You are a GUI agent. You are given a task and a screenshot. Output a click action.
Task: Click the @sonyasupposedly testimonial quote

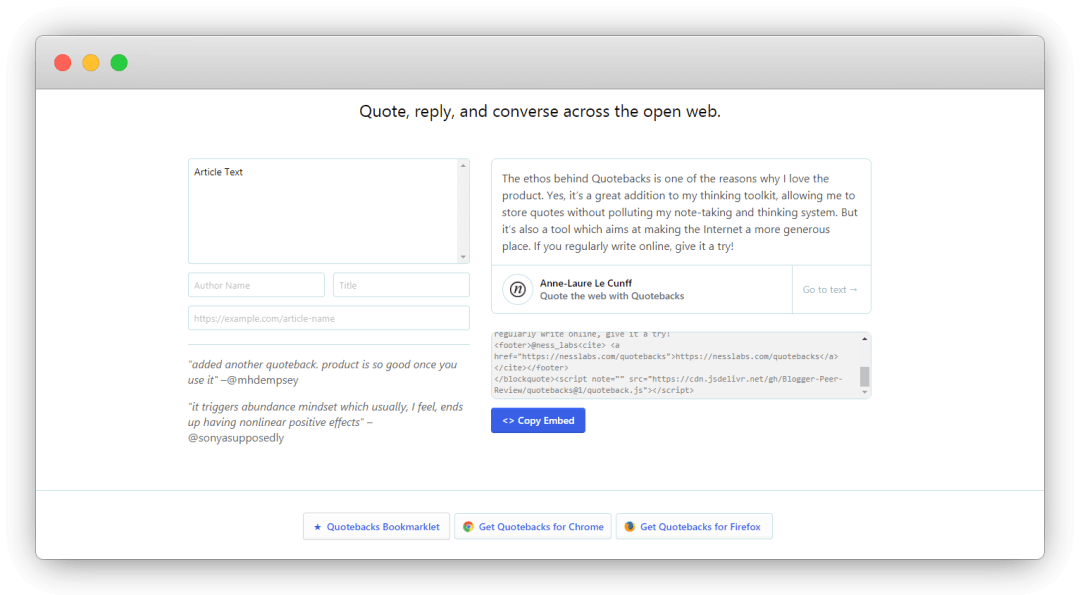[326, 422]
